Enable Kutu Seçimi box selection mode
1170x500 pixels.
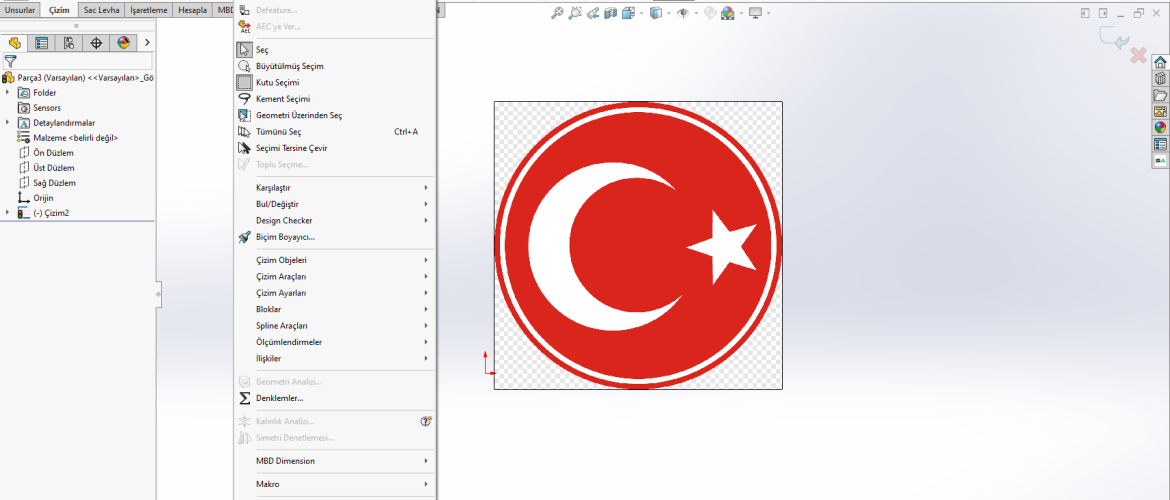[277, 83]
